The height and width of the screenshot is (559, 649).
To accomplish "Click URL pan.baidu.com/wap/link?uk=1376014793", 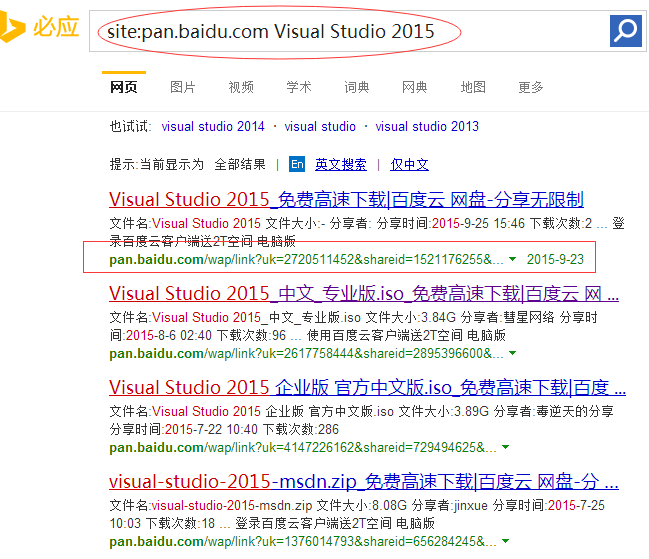I will click(x=303, y=541).
